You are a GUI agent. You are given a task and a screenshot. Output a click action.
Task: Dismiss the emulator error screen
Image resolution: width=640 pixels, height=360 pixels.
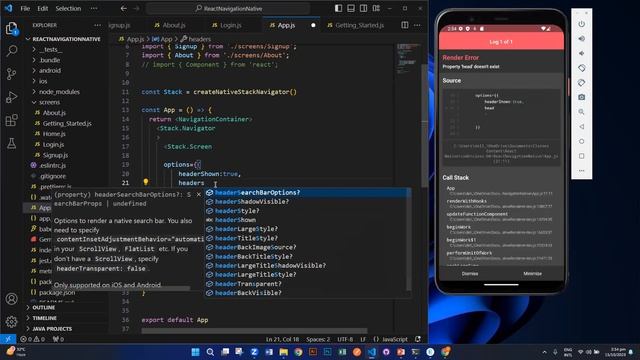470,273
